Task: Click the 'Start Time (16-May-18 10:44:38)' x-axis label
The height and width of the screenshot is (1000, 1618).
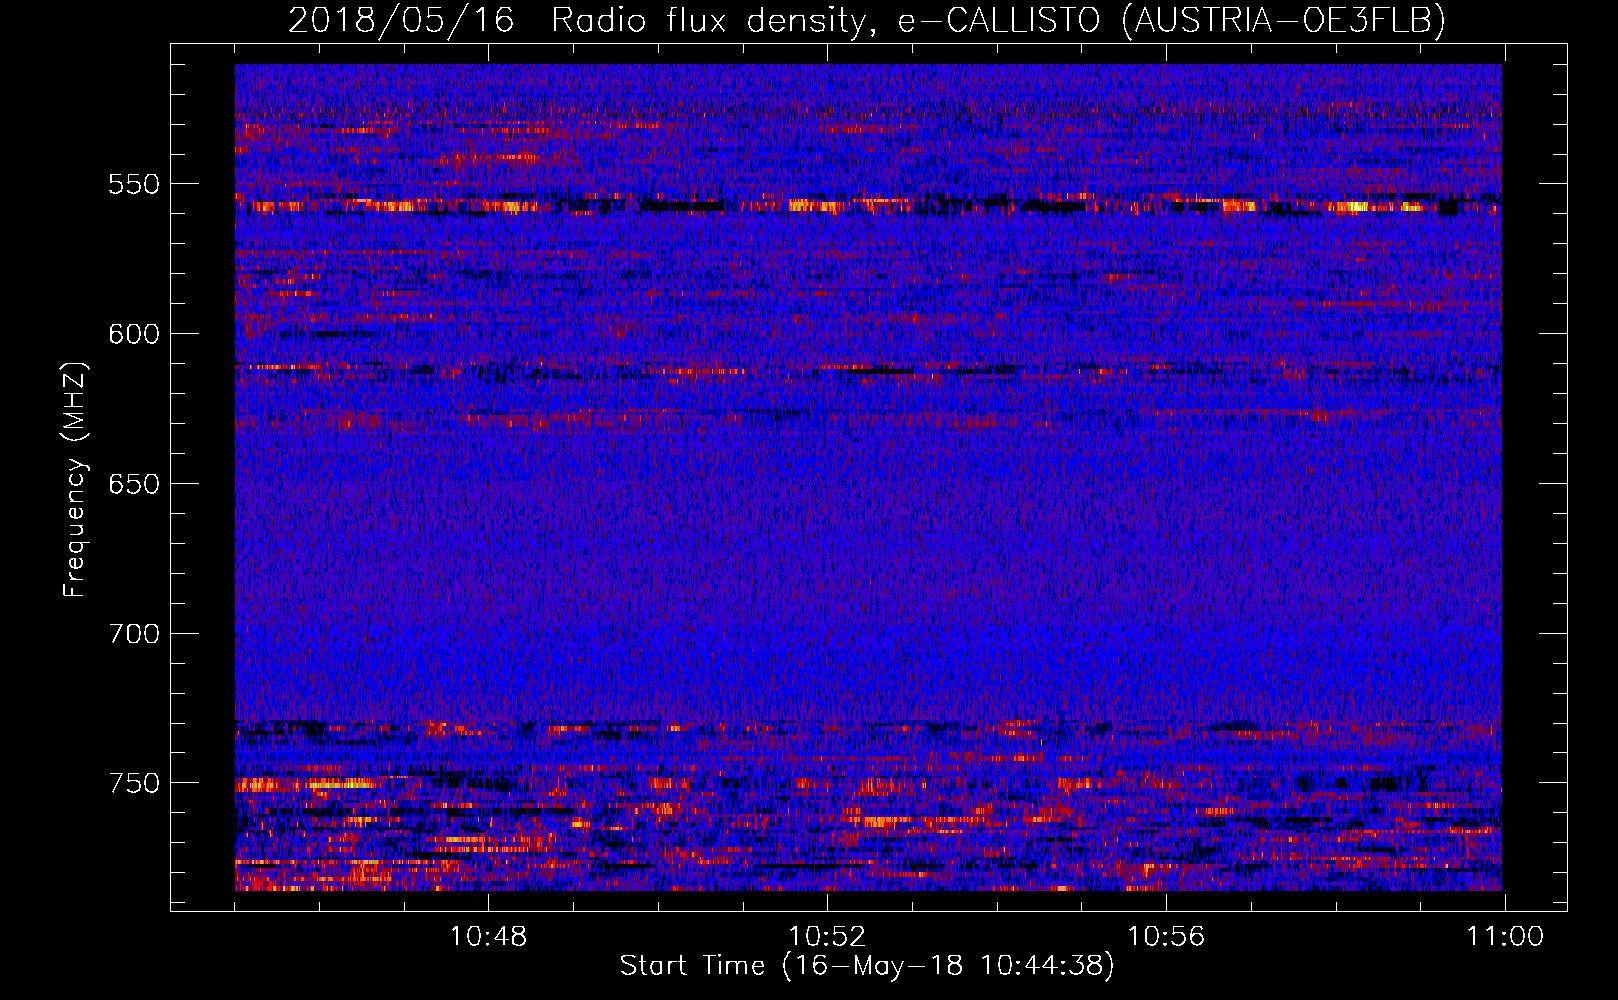Action: (867, 966)
